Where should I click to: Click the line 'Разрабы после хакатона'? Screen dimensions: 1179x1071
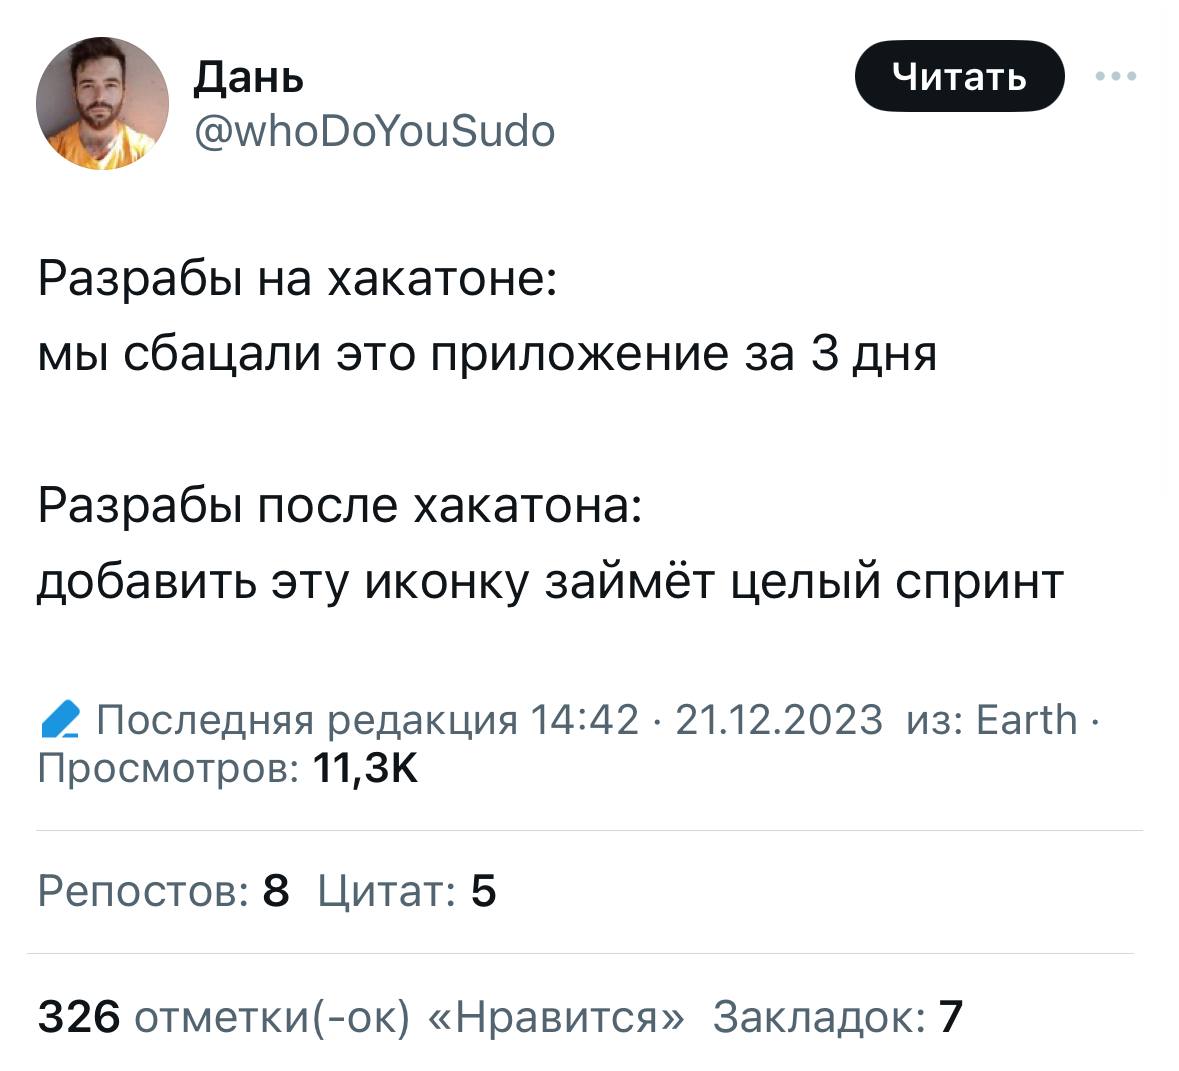(341, 505)
